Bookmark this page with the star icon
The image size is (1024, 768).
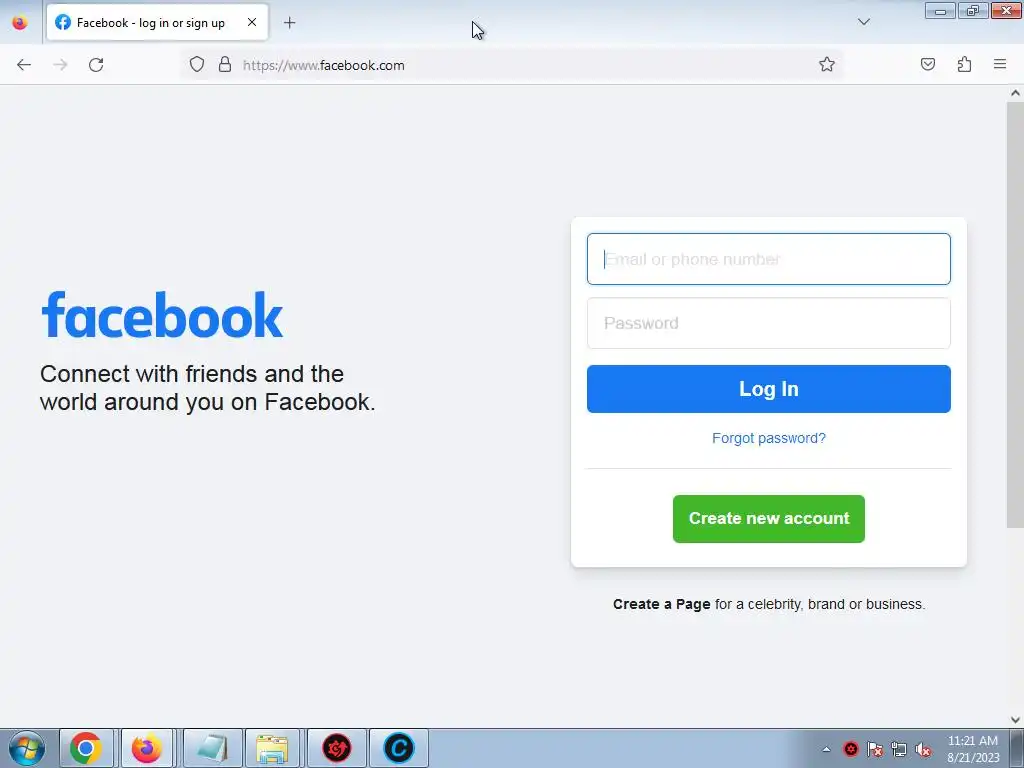coord(827,65)
